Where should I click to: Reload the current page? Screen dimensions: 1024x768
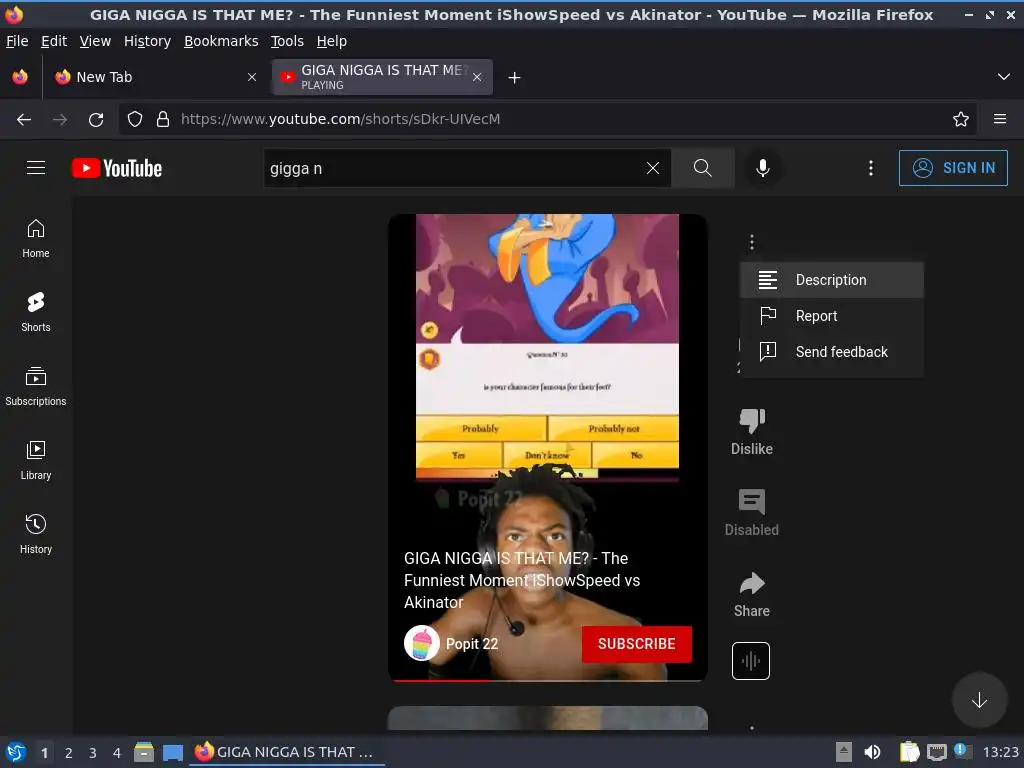point(96,119)
